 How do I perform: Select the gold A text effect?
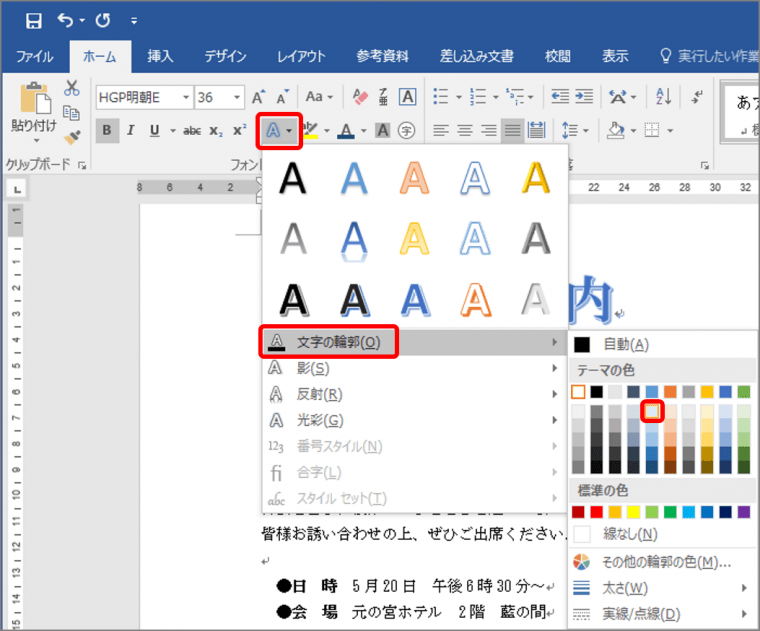pos(536,178)
